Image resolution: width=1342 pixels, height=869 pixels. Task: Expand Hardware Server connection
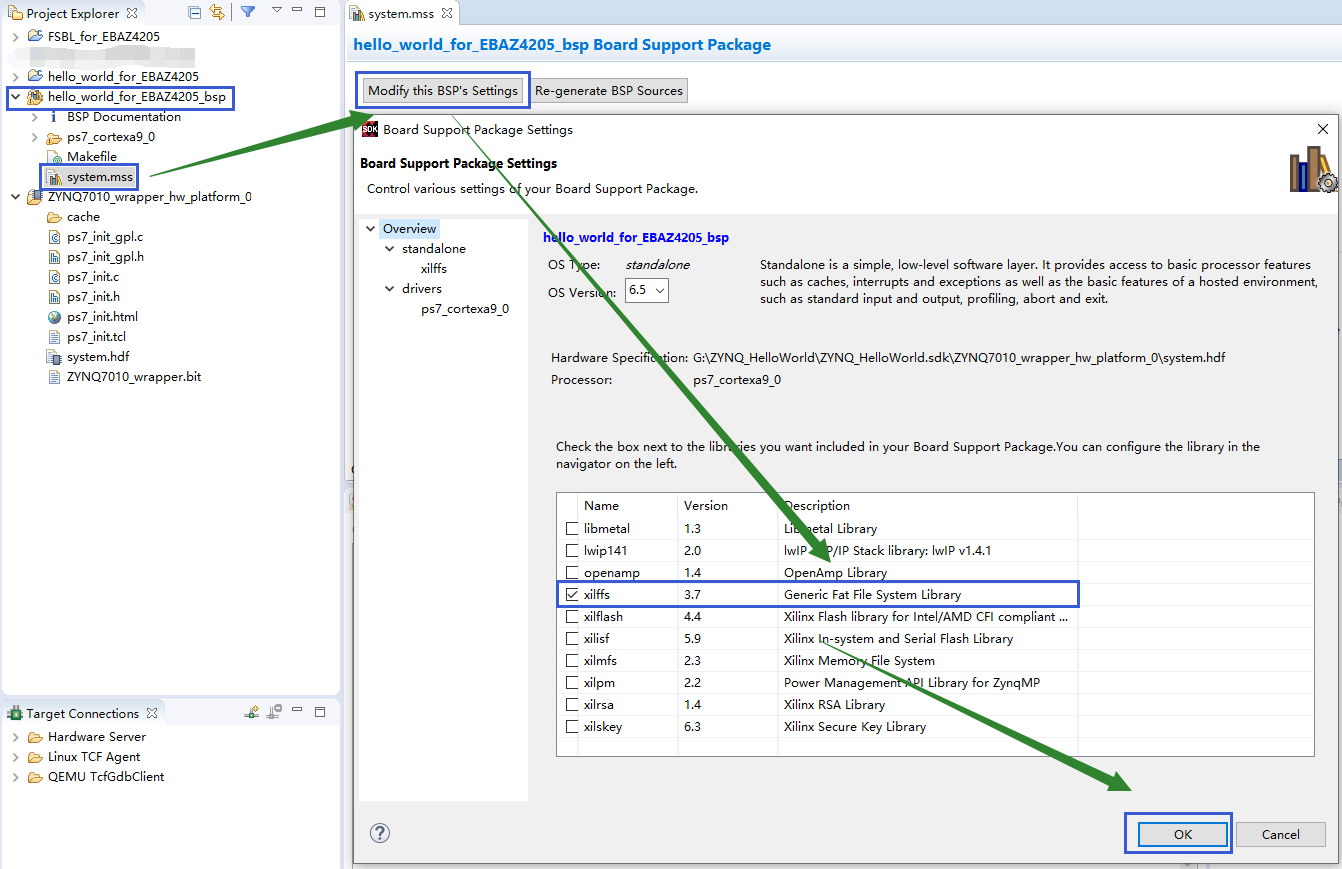point(15,736)
